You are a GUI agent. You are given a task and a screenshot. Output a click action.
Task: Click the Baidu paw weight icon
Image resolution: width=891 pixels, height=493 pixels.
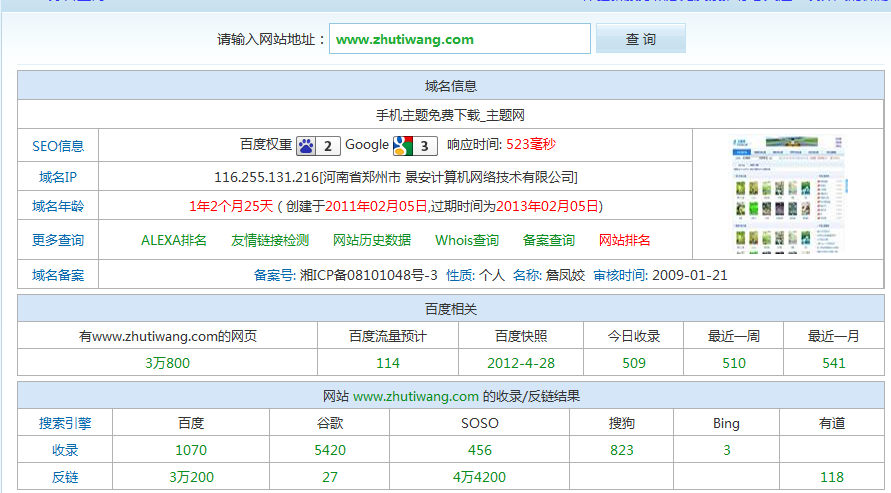pos(306,146)
